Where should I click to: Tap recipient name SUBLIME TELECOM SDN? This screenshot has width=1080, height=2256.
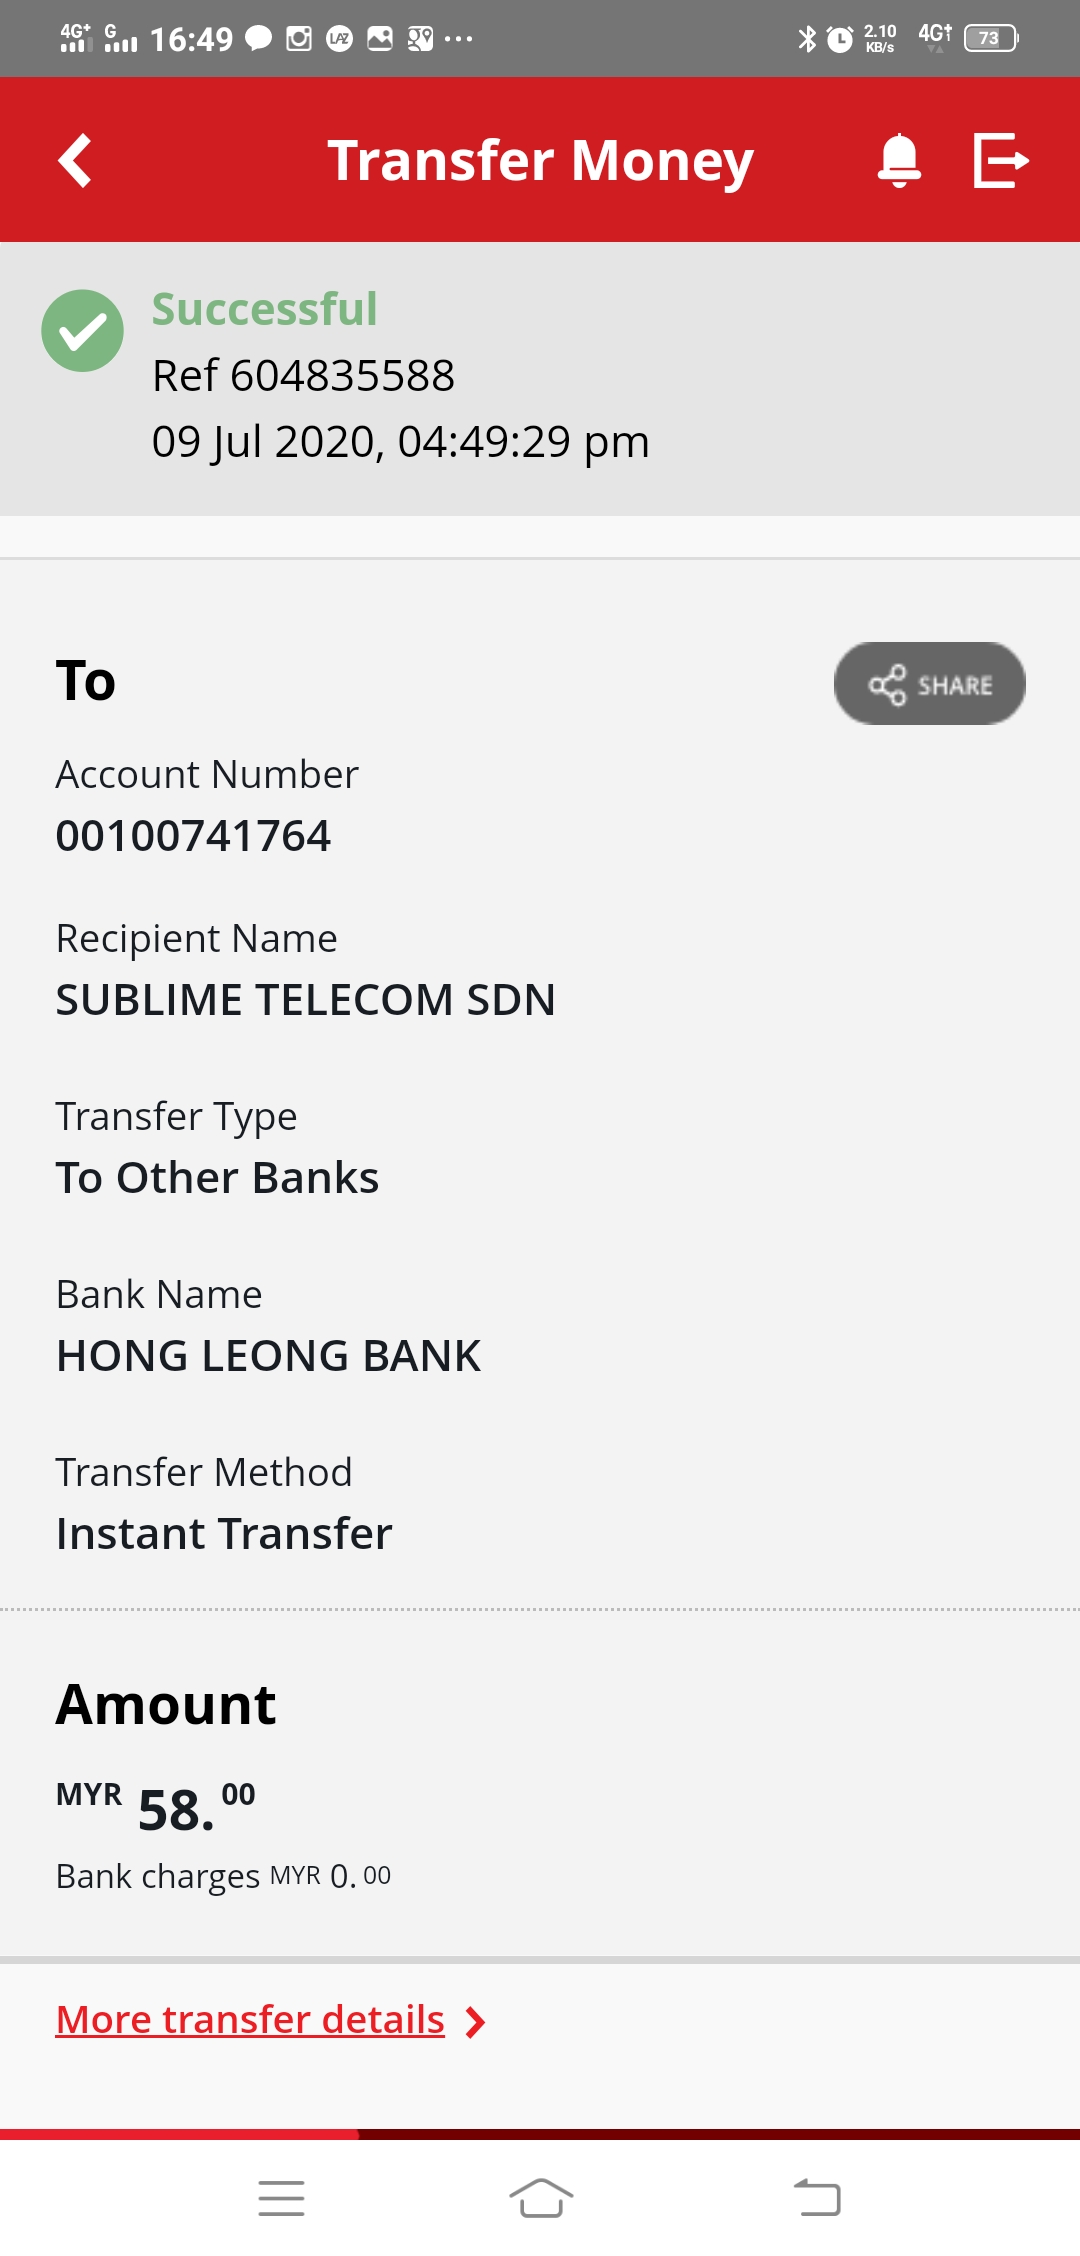coord(306,1000)
